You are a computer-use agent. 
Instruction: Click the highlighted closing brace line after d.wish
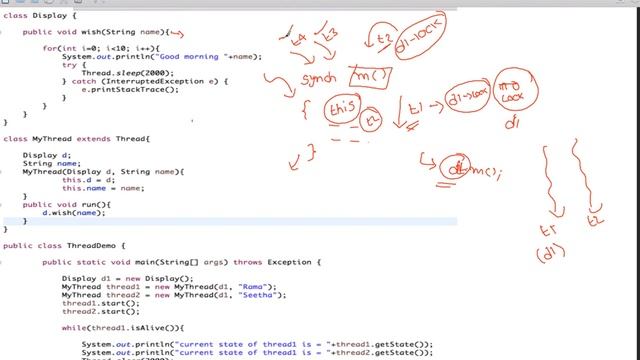tap(230, 221)
